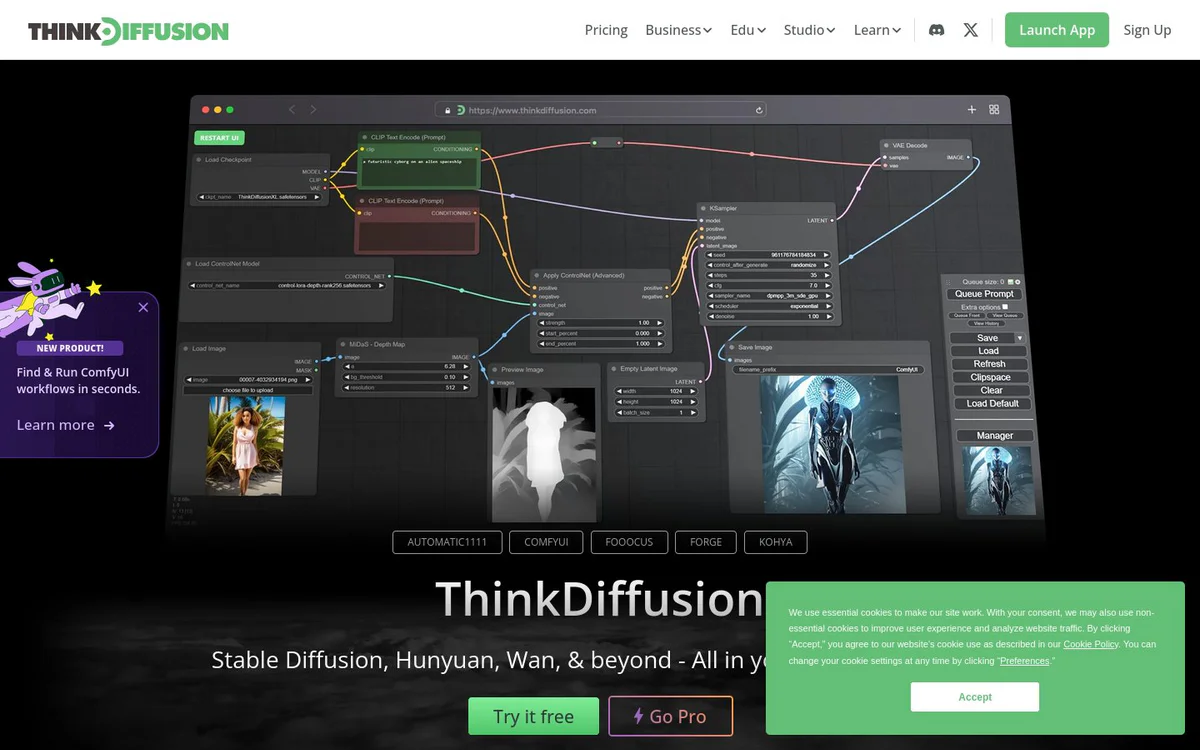1200x750 pixels.
Task: Expand the Business menu
Action: point(679,30)
